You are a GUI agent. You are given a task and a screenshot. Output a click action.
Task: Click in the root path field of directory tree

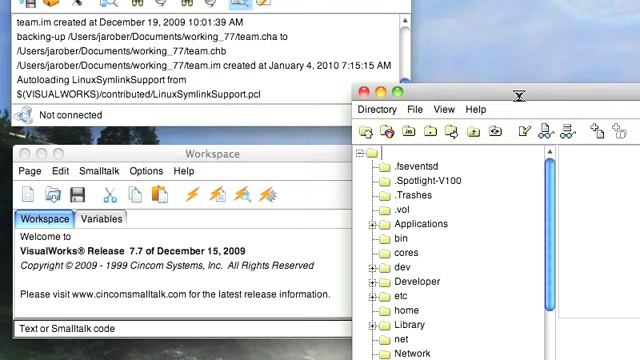click(461, 153)
